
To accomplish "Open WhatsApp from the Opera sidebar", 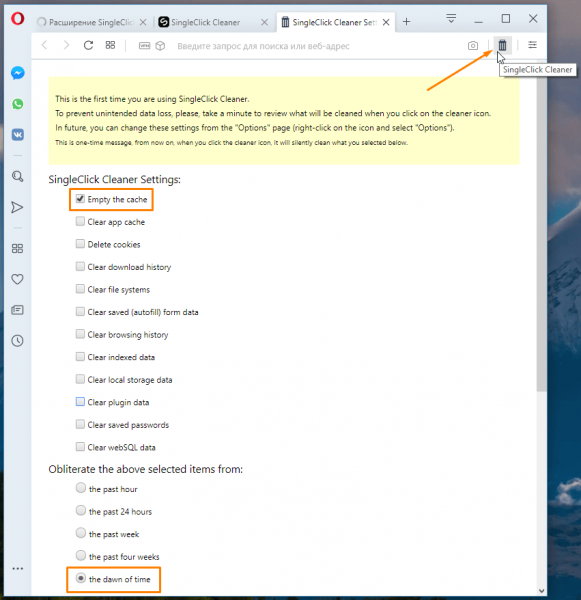I will point(18,104).
